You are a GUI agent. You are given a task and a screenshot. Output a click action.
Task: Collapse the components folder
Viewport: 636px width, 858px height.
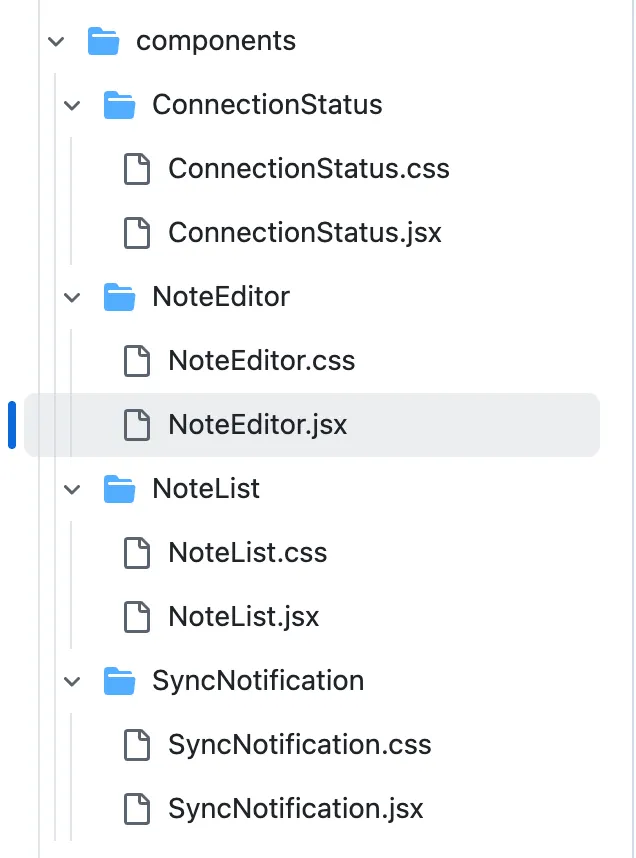56,41
